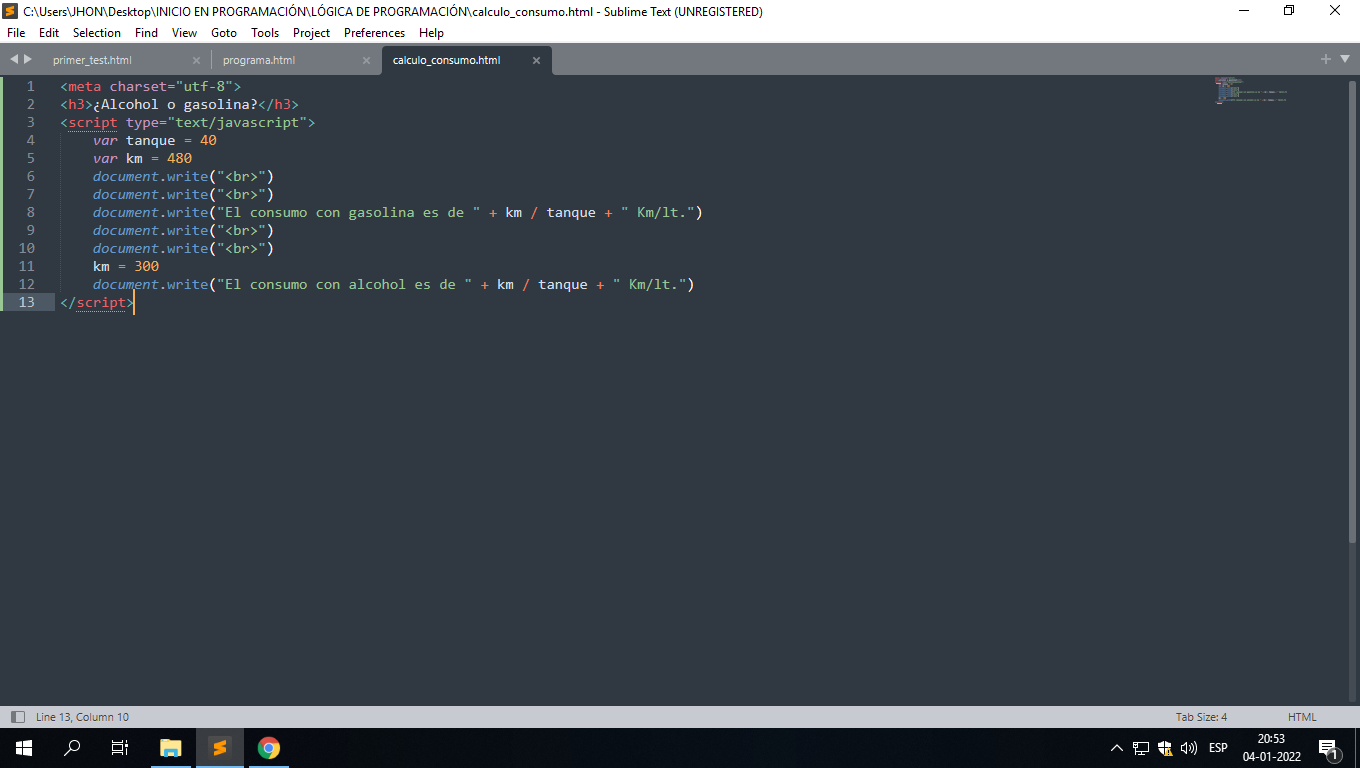The image size is (1360, 768).
Task: Toggle the side bar icon in status bar
Action: tap(17, 717)
